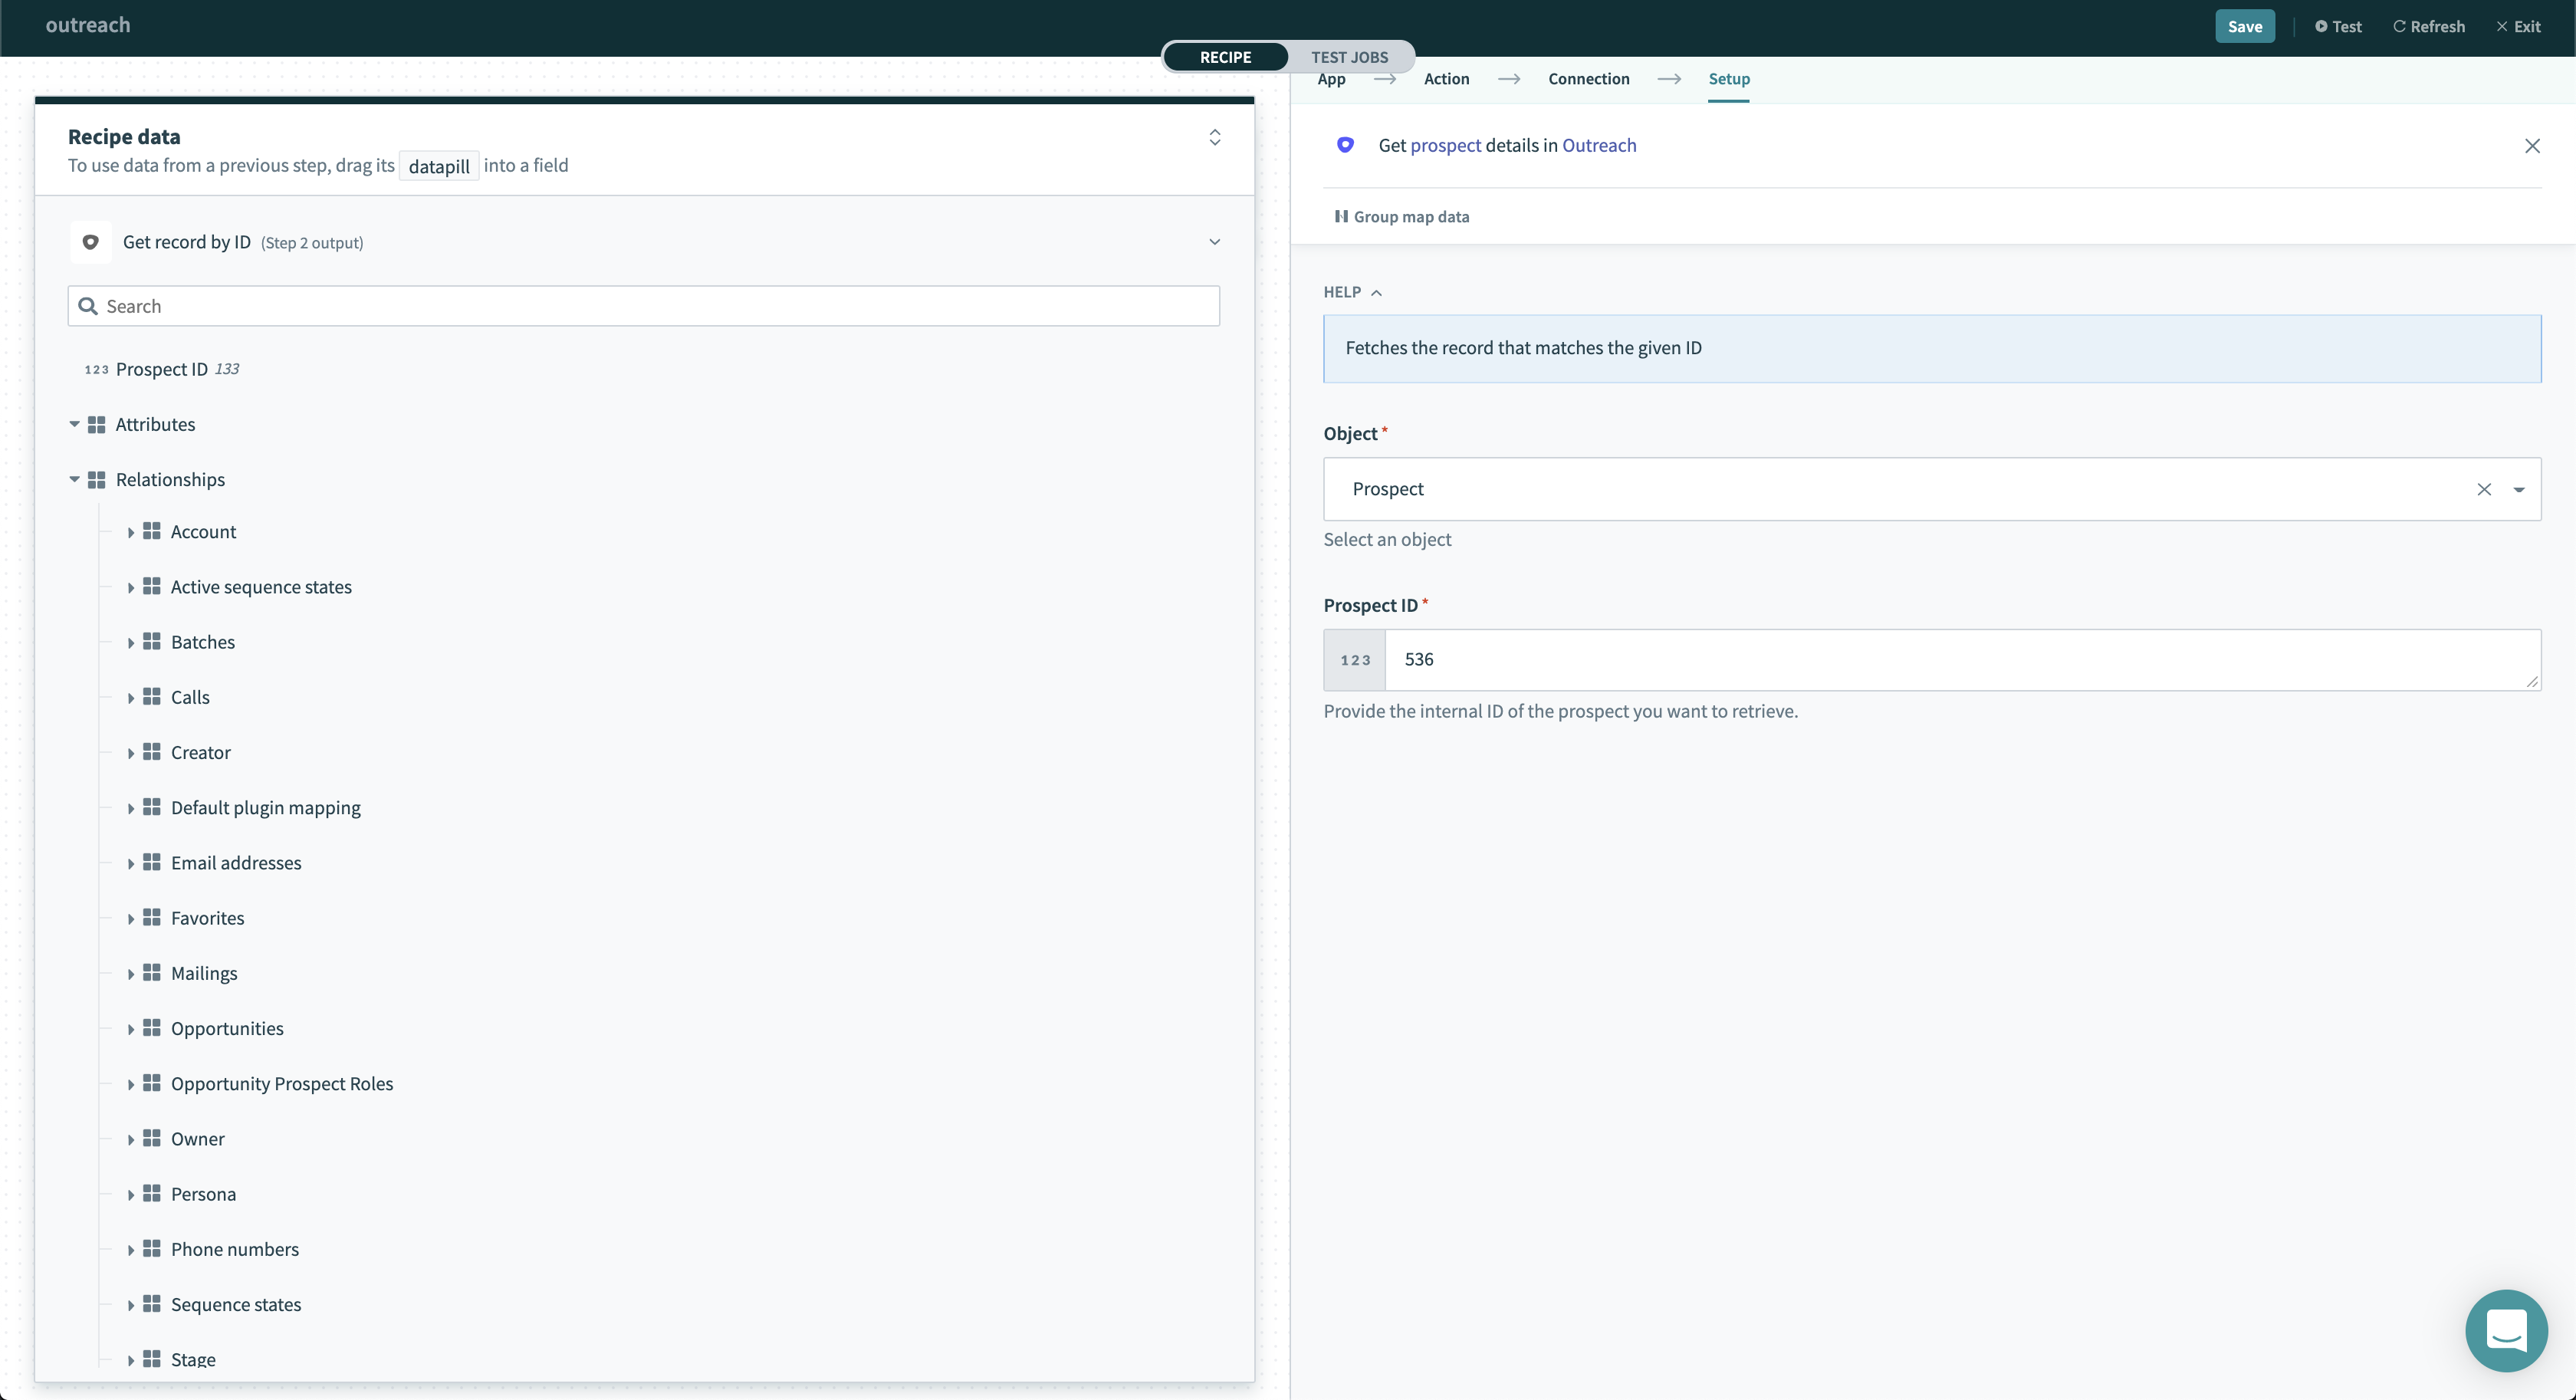Clear the selected Prospect object value
This screenshot has width=2576, height=1400.
(x=2484, y=489)
